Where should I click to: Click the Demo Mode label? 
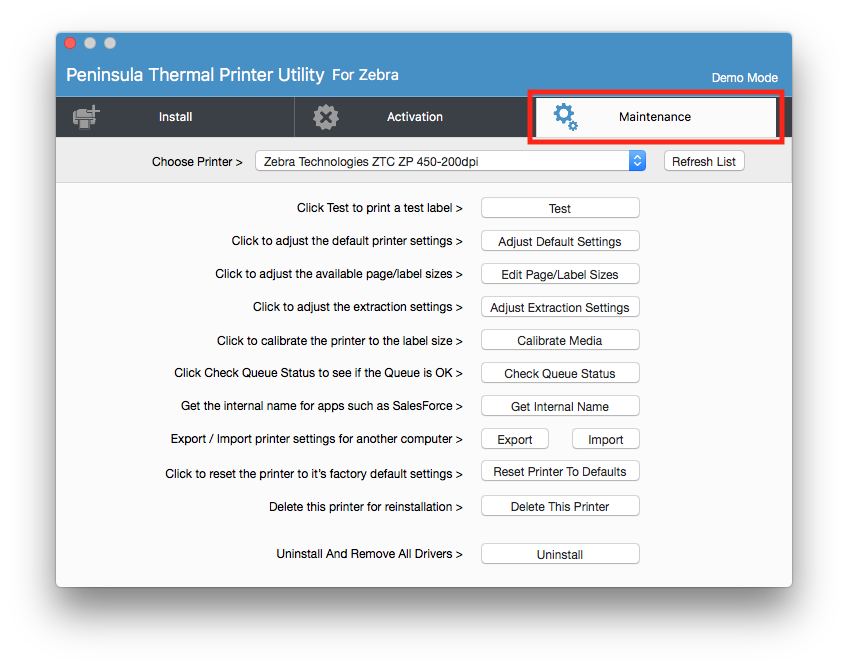pyautogui.click(x=744, y=78)
